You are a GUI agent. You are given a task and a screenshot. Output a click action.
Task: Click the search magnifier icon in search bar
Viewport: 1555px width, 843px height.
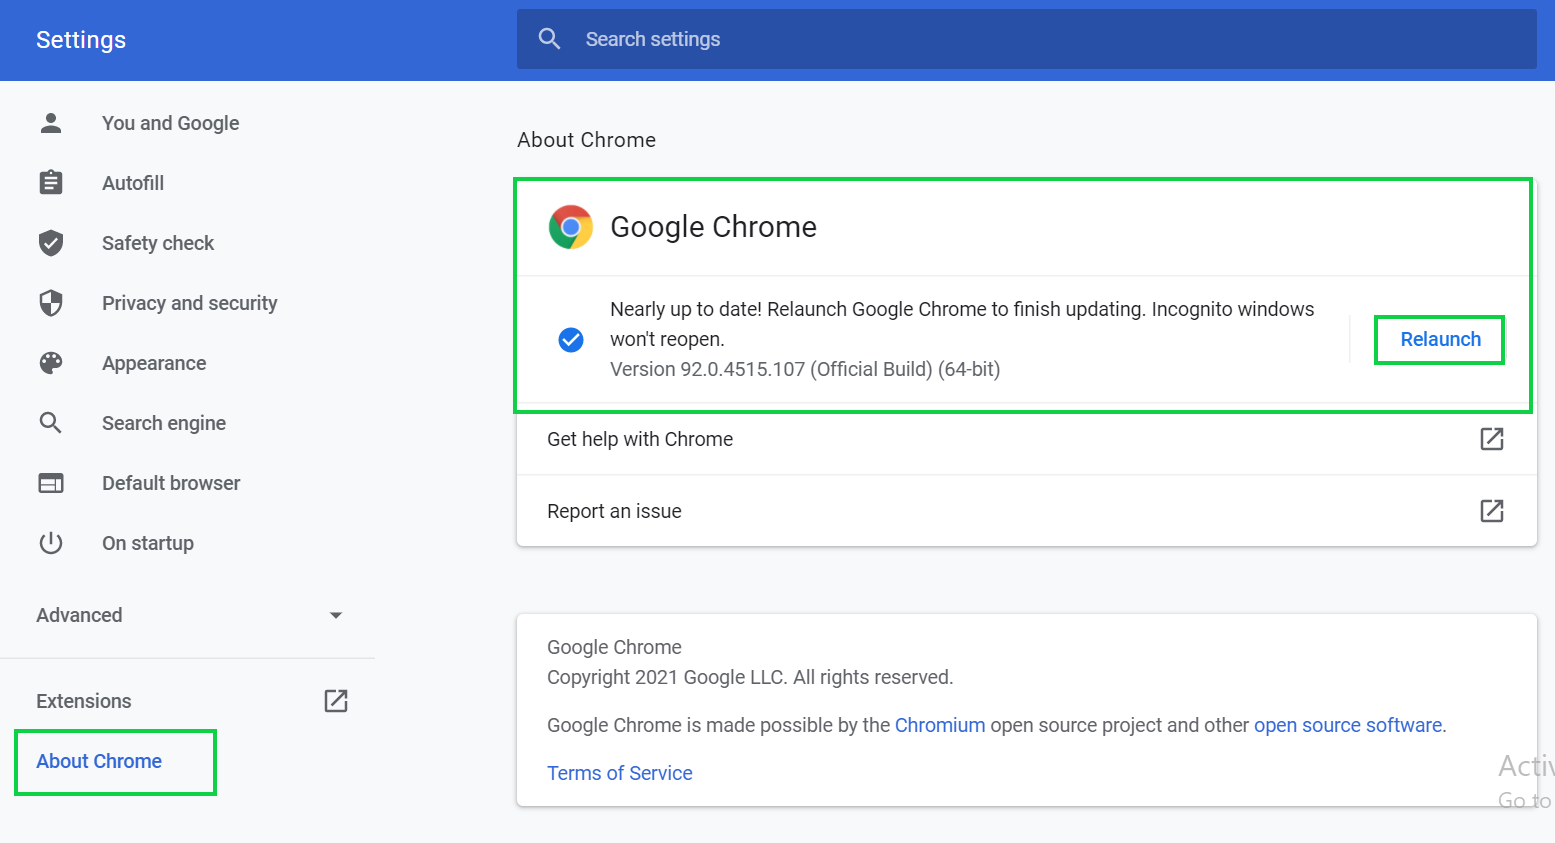point(549,39)
